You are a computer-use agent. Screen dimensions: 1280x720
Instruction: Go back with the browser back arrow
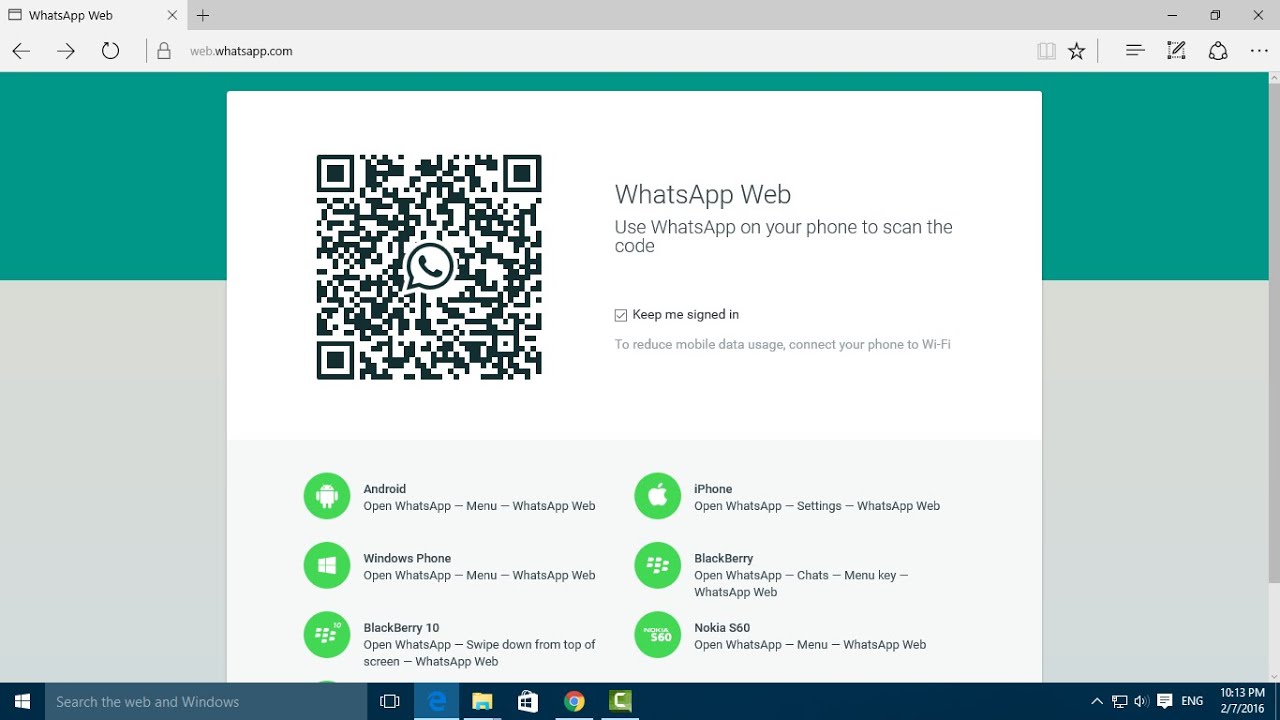click(x=21, y=51)
